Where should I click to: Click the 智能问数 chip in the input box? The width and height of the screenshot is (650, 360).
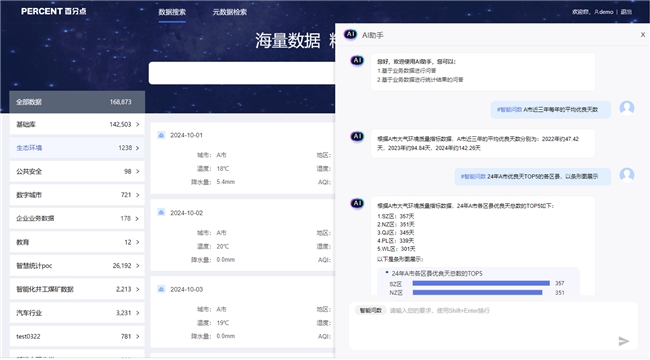coord(371,310)
